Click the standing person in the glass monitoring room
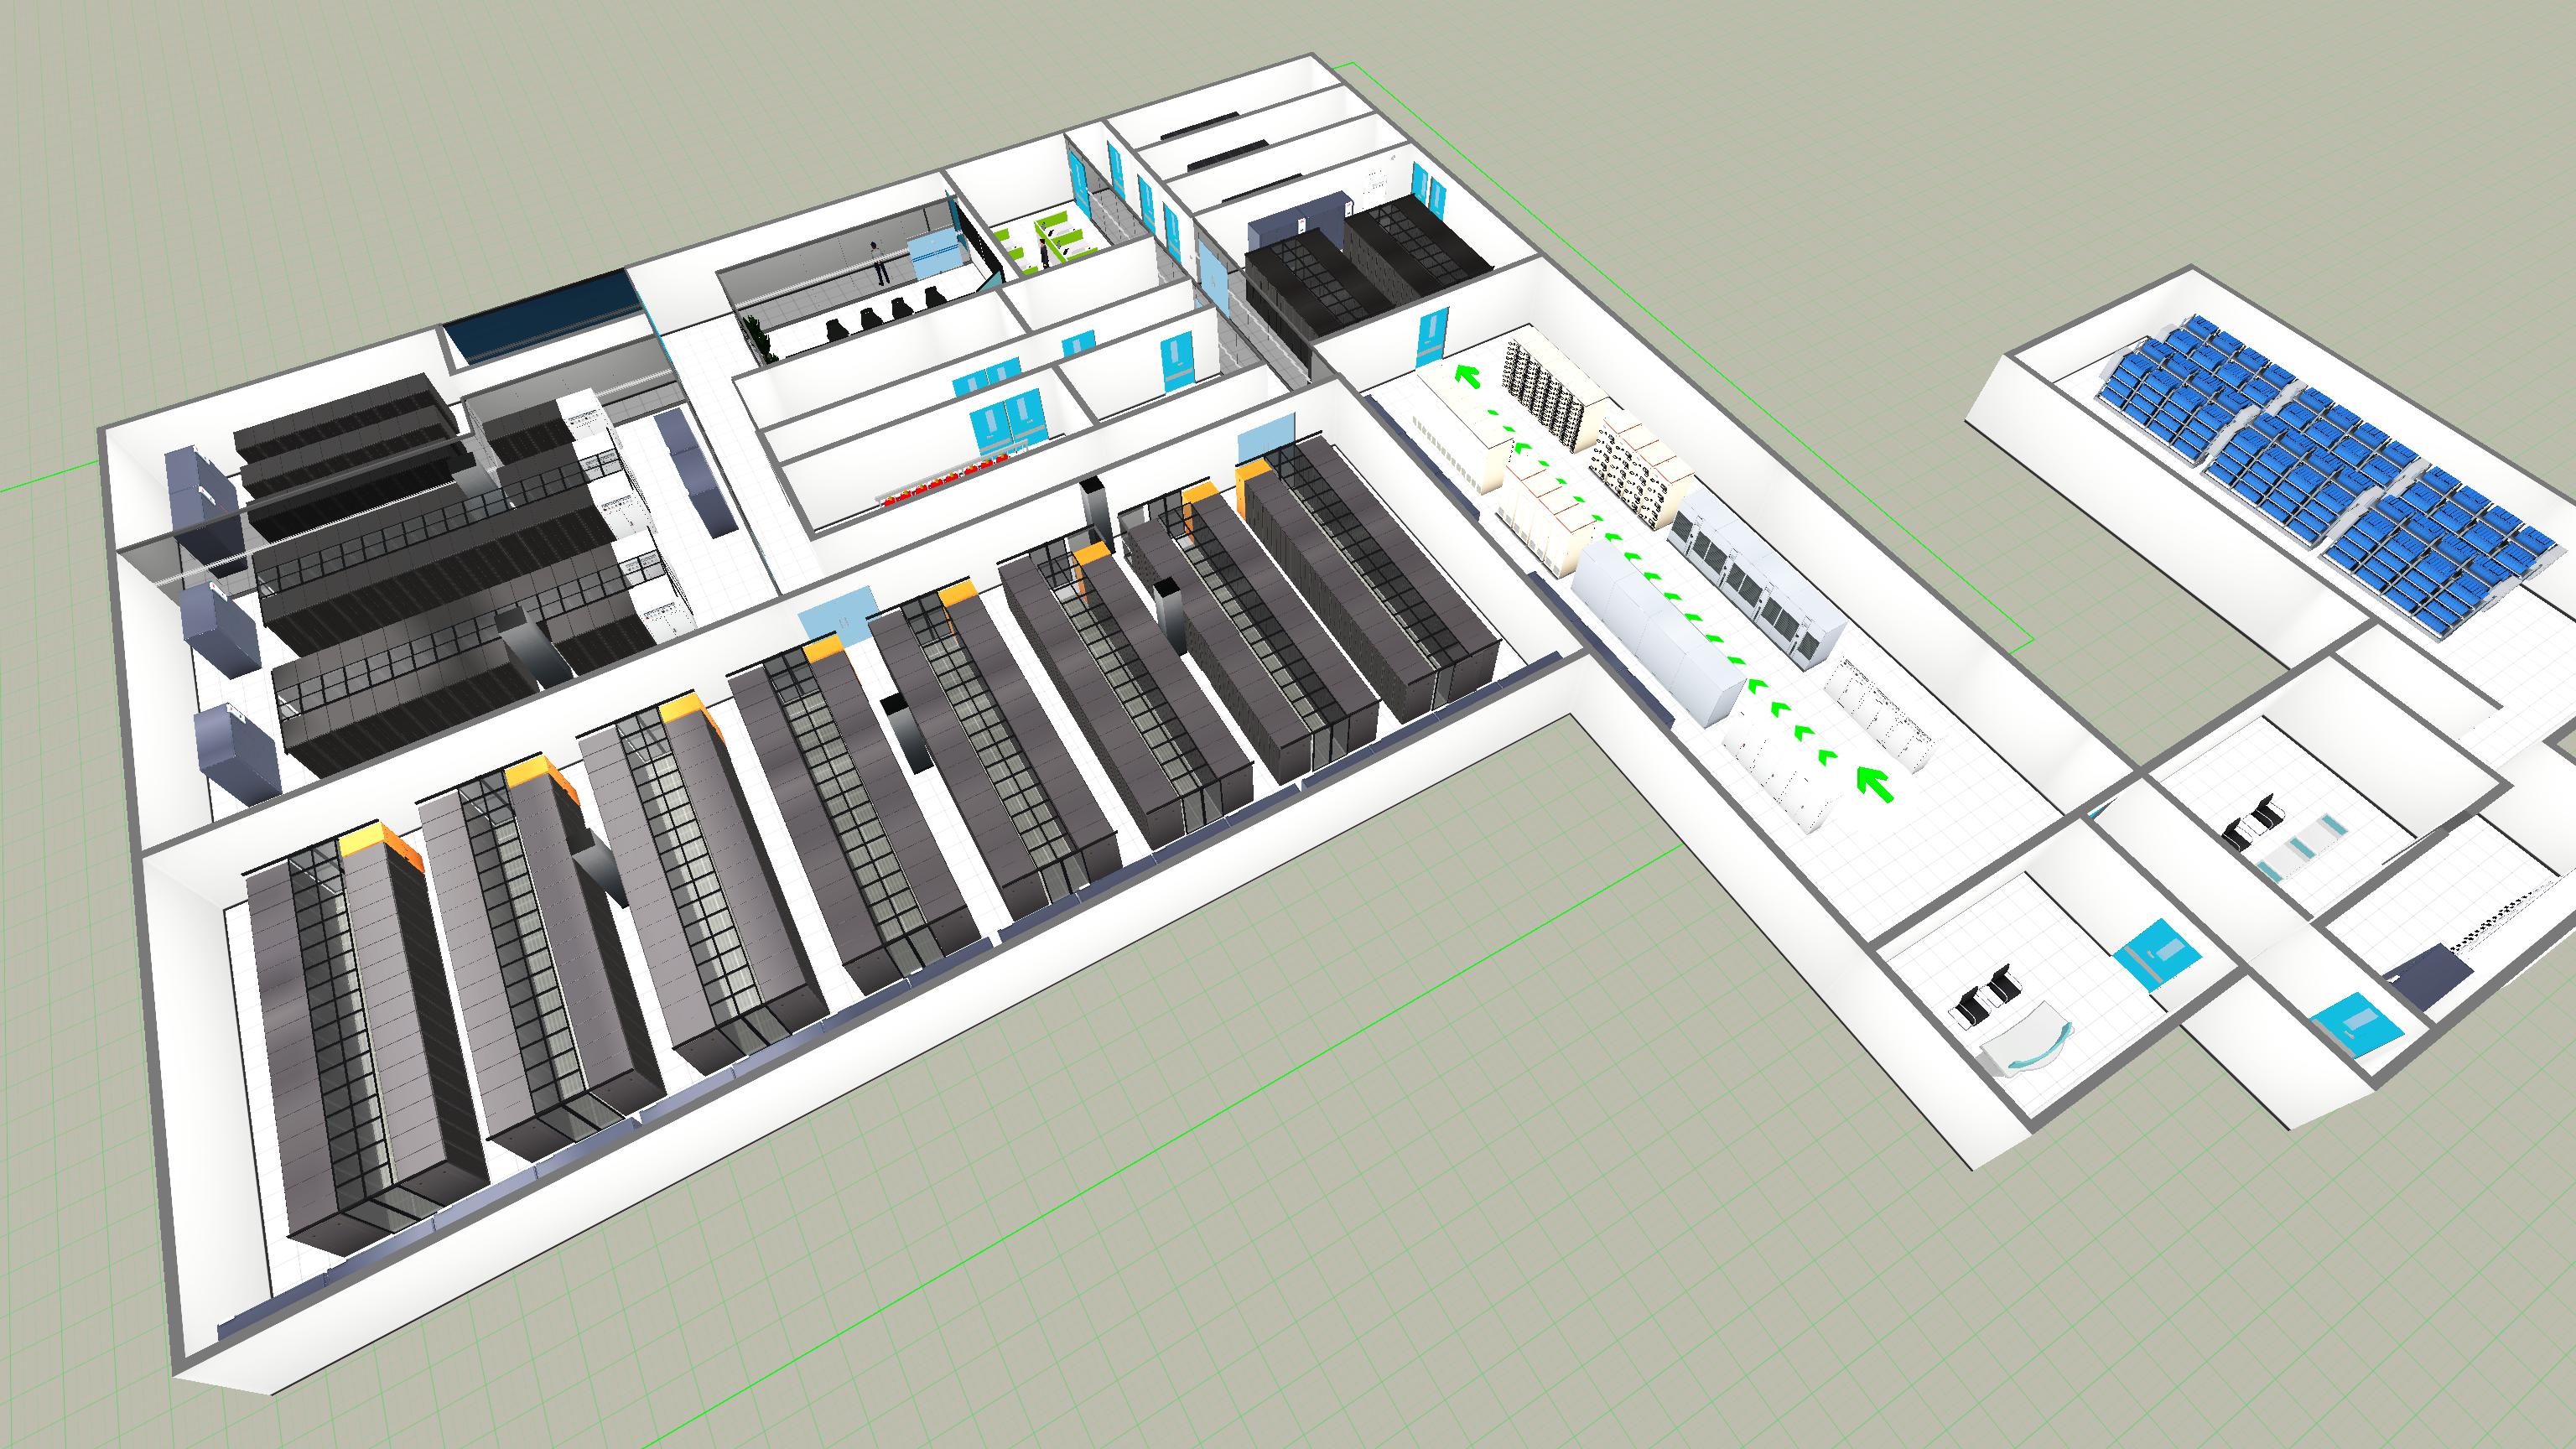The height and width of the screenshot is (1449, 2576). tap(880, 260)
